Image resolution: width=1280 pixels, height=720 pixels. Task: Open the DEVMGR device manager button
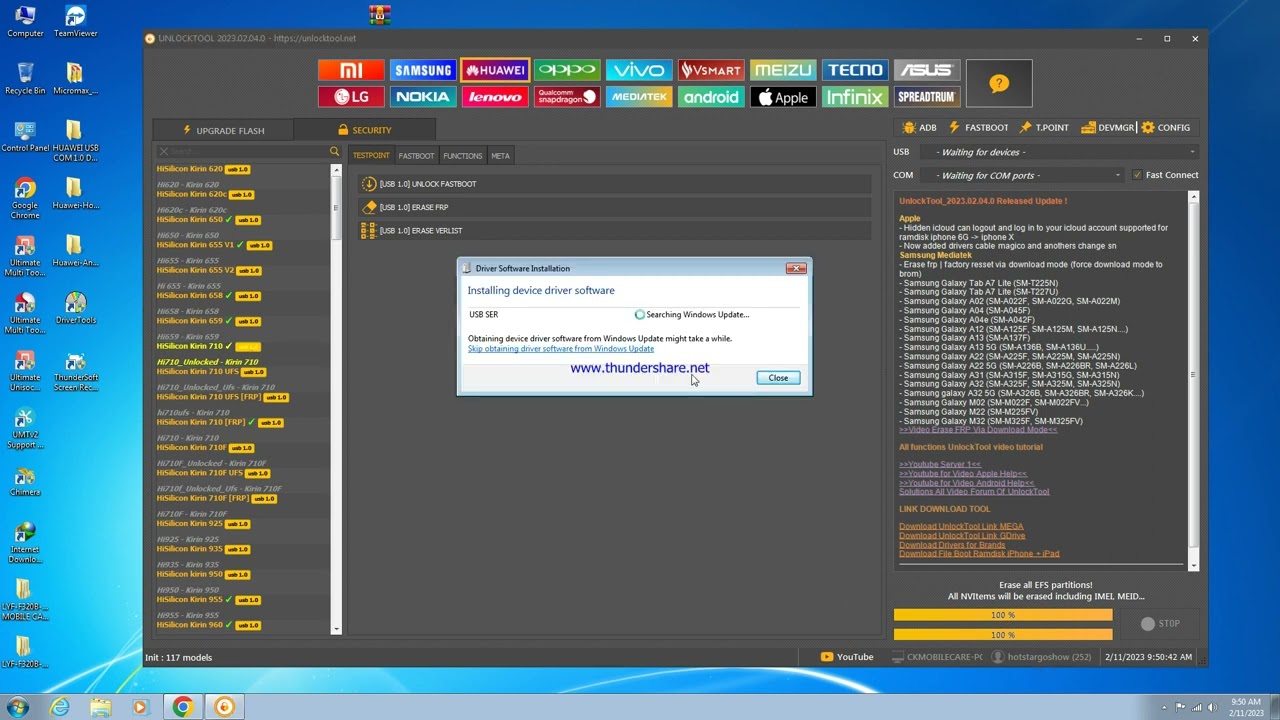(1108, 128)
